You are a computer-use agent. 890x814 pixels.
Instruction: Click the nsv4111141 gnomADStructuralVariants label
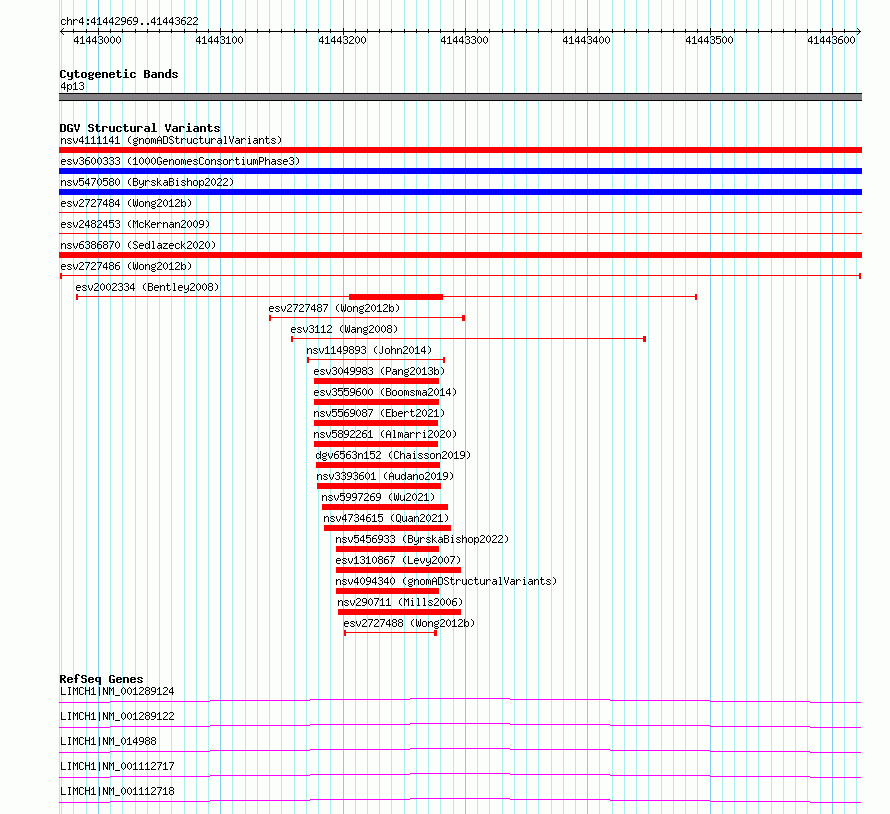click(x=171, y=140)
